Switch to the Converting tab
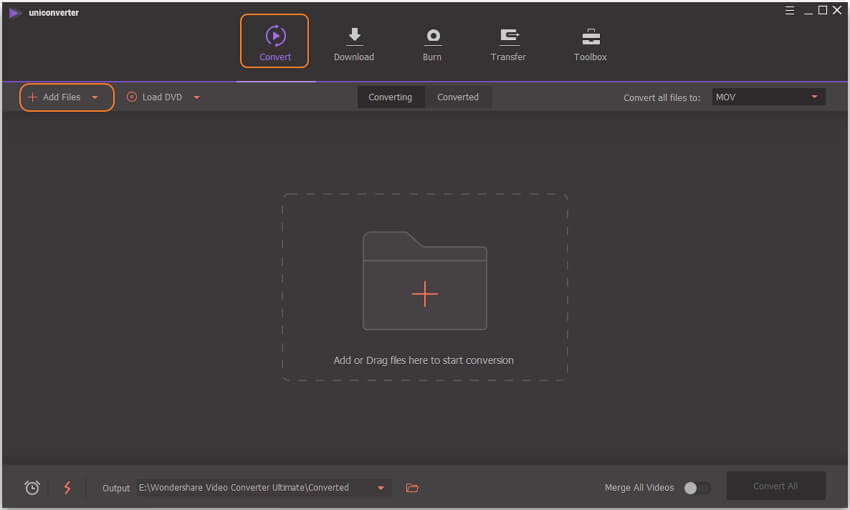The width and height of the screenshot is (850, 510). click(390, 97)
